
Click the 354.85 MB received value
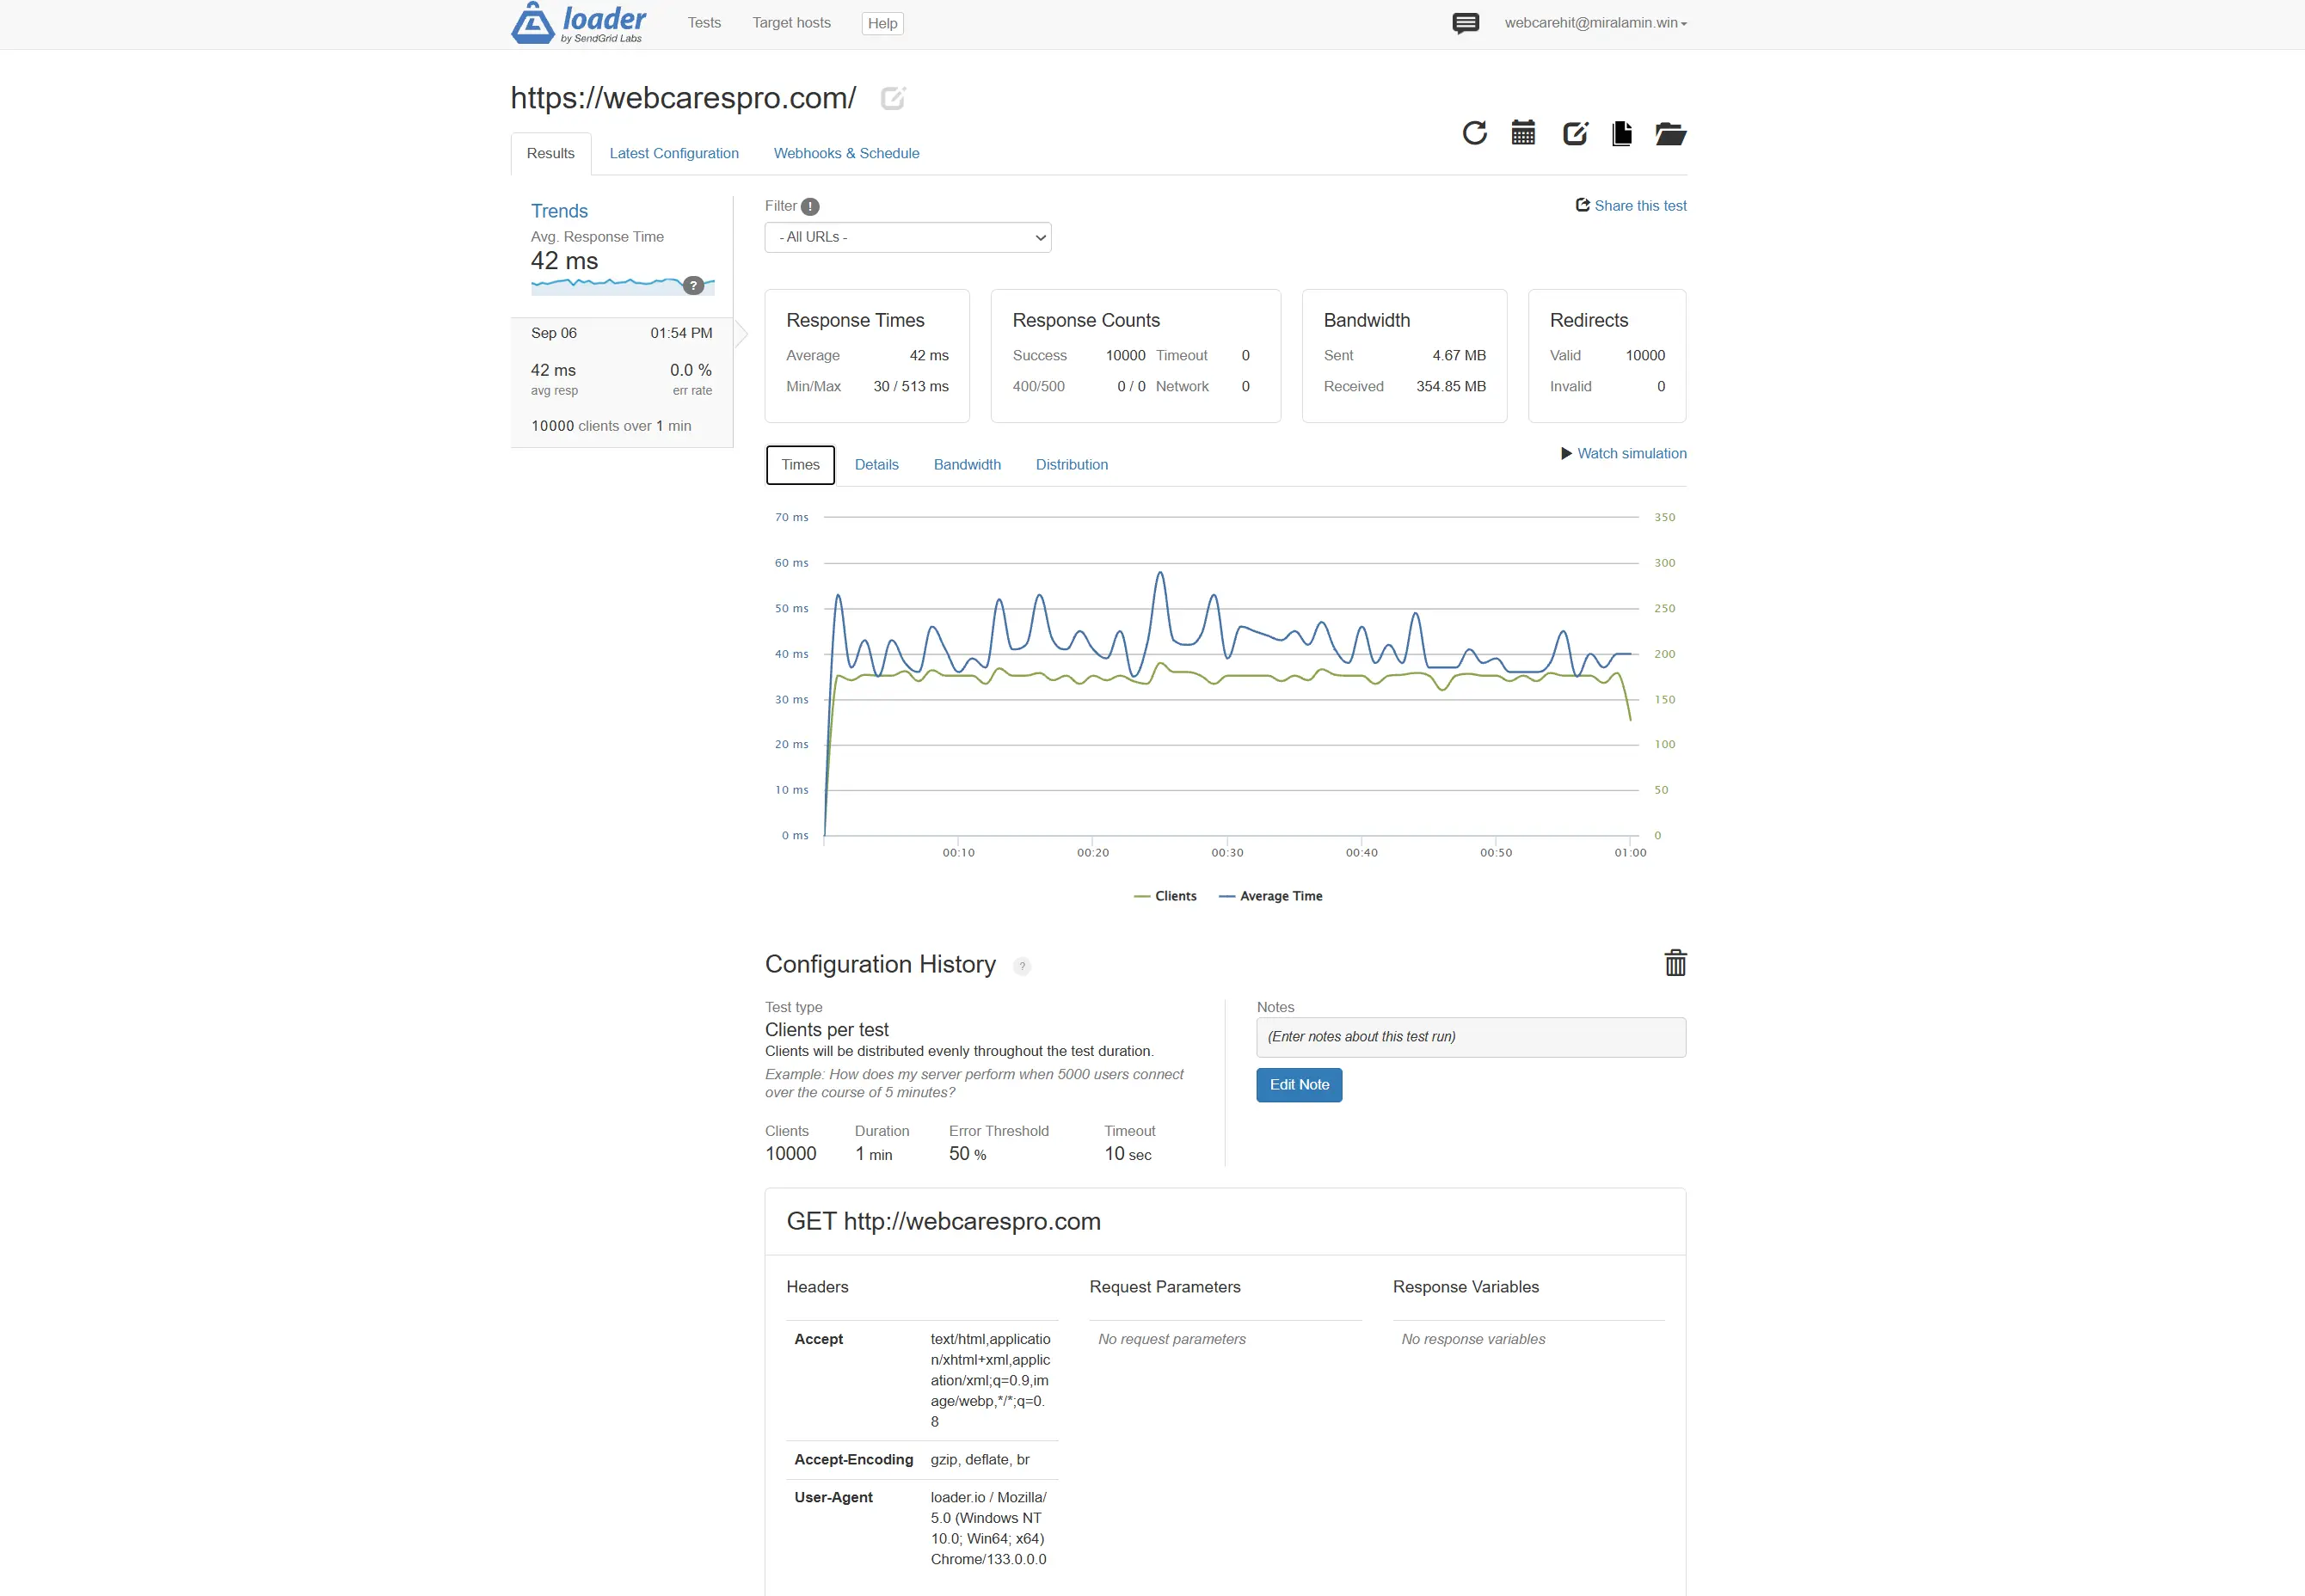pyautogui.click(x=1450, y=387)
